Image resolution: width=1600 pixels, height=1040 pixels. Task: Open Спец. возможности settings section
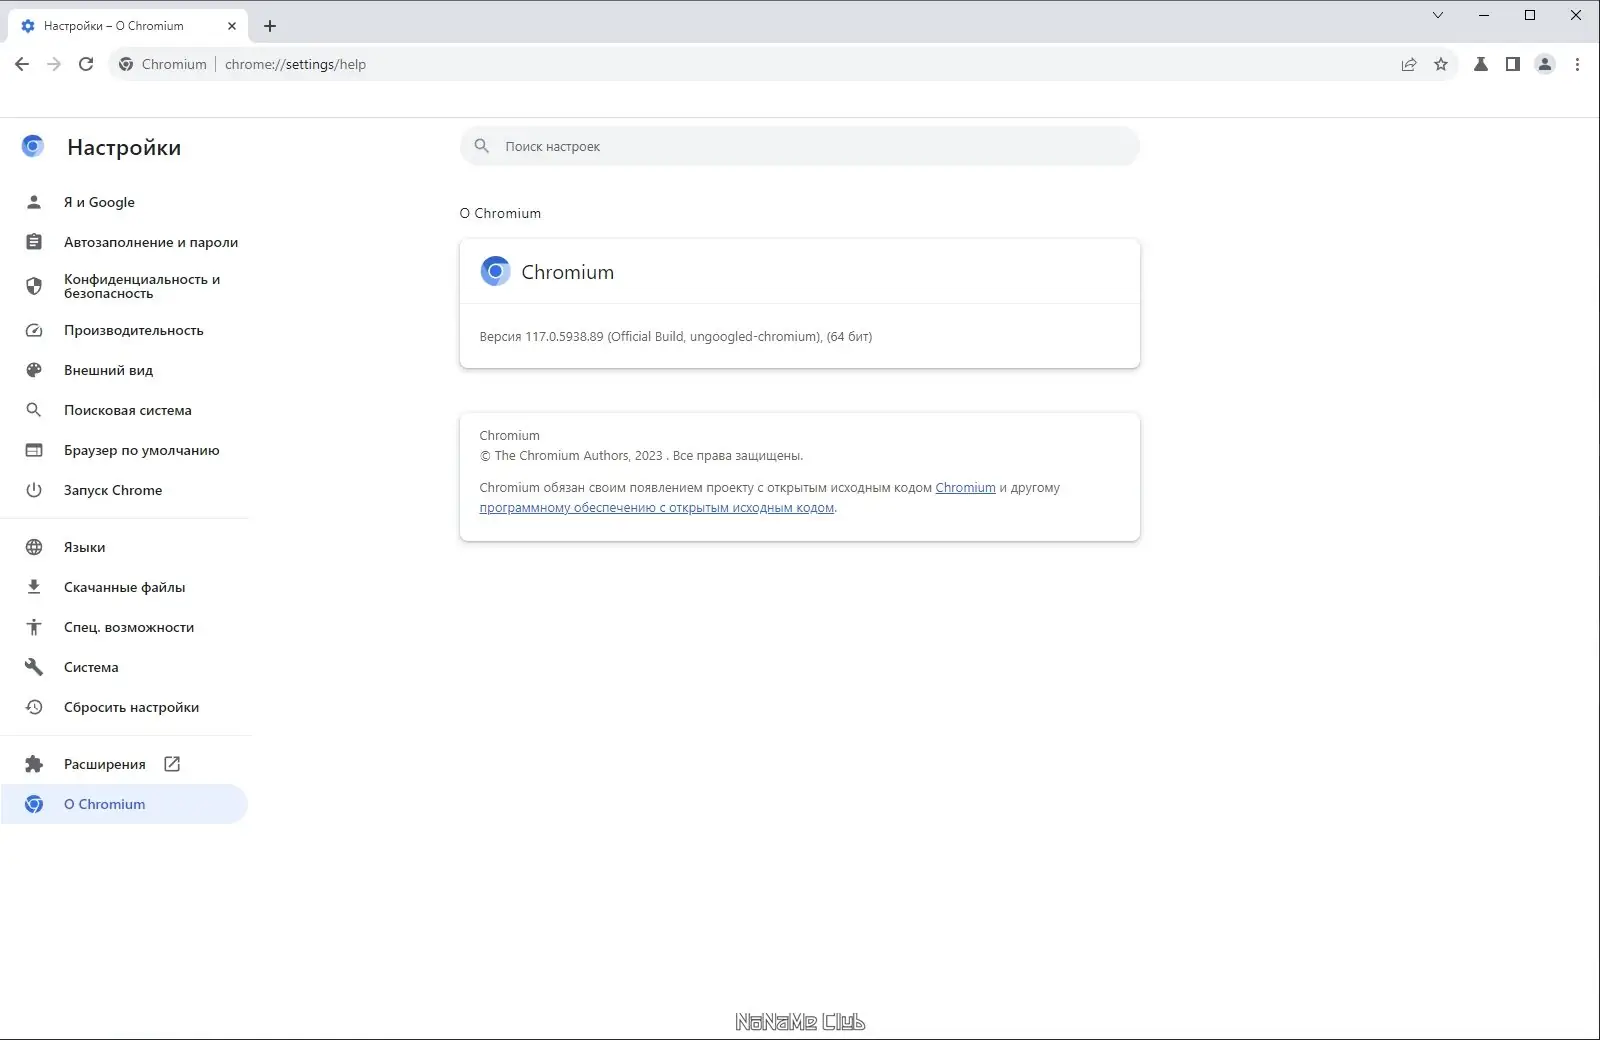[x=124, y=627]
